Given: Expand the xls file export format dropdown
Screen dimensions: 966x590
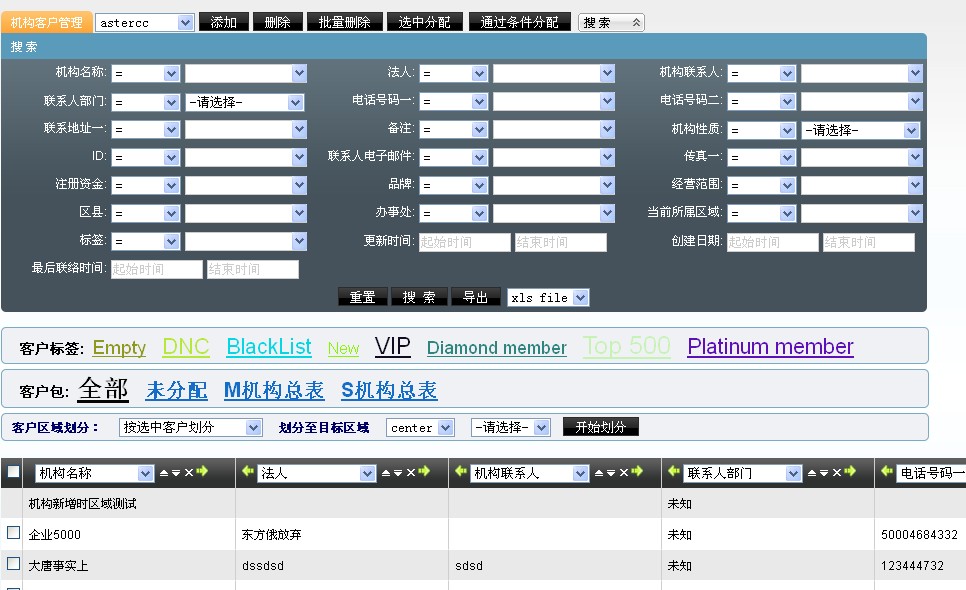Looking at the screenshot, I should (581, 297).
